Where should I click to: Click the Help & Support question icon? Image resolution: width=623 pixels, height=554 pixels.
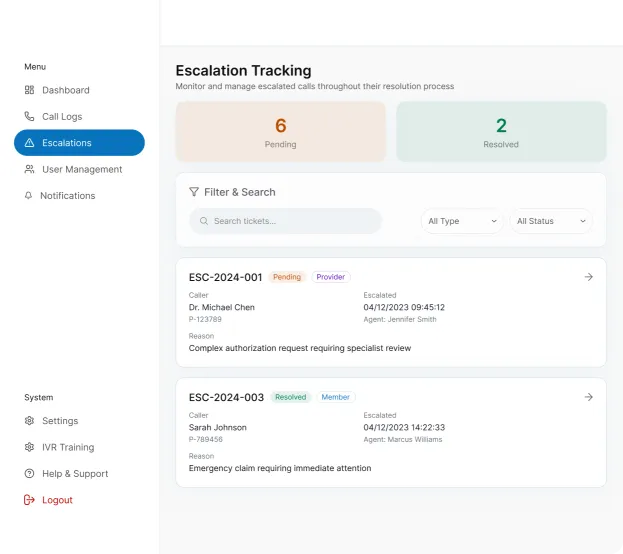tap(29, 474)
